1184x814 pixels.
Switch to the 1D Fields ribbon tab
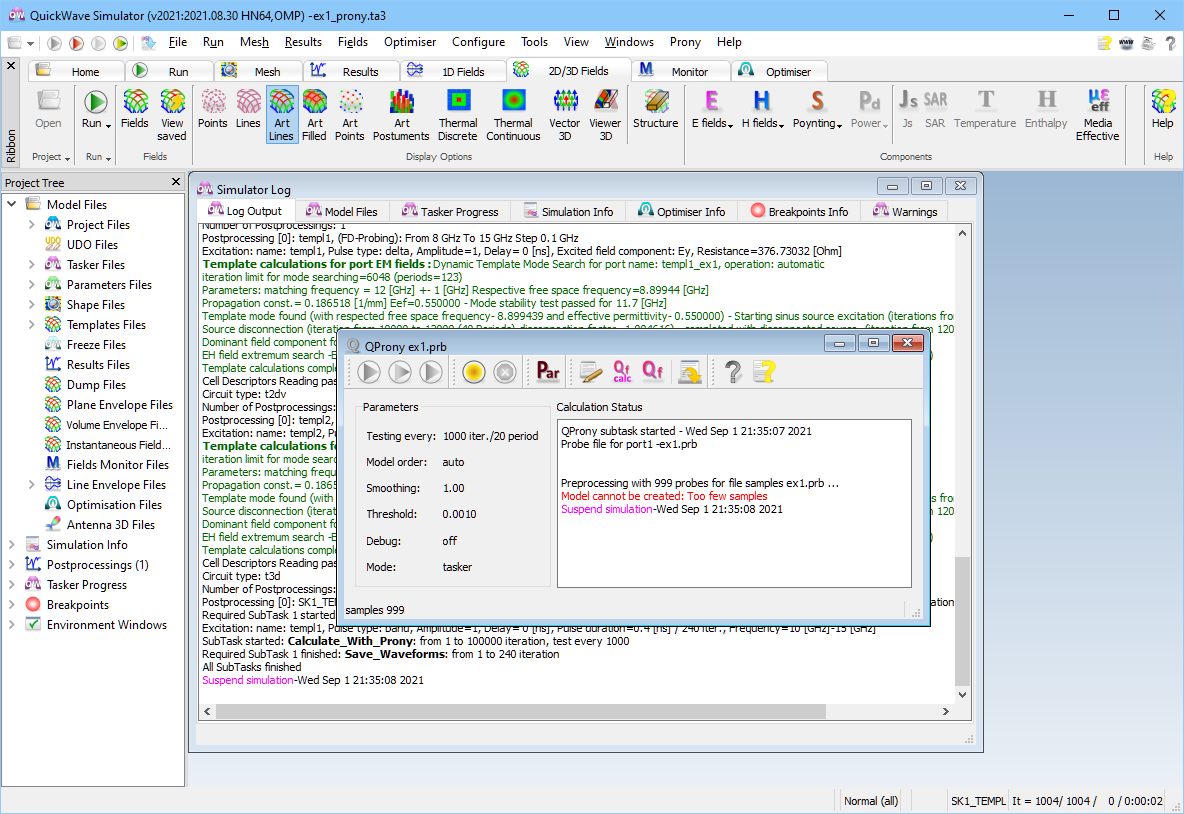click(x=452, y=71)
